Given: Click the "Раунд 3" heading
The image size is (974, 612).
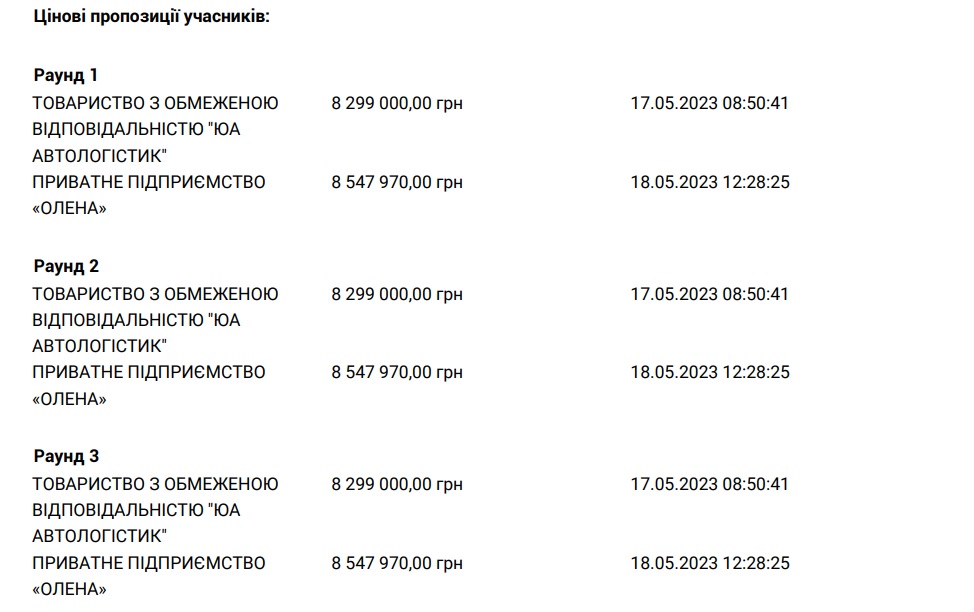Looking at the screenshot, I should [66, 457].
